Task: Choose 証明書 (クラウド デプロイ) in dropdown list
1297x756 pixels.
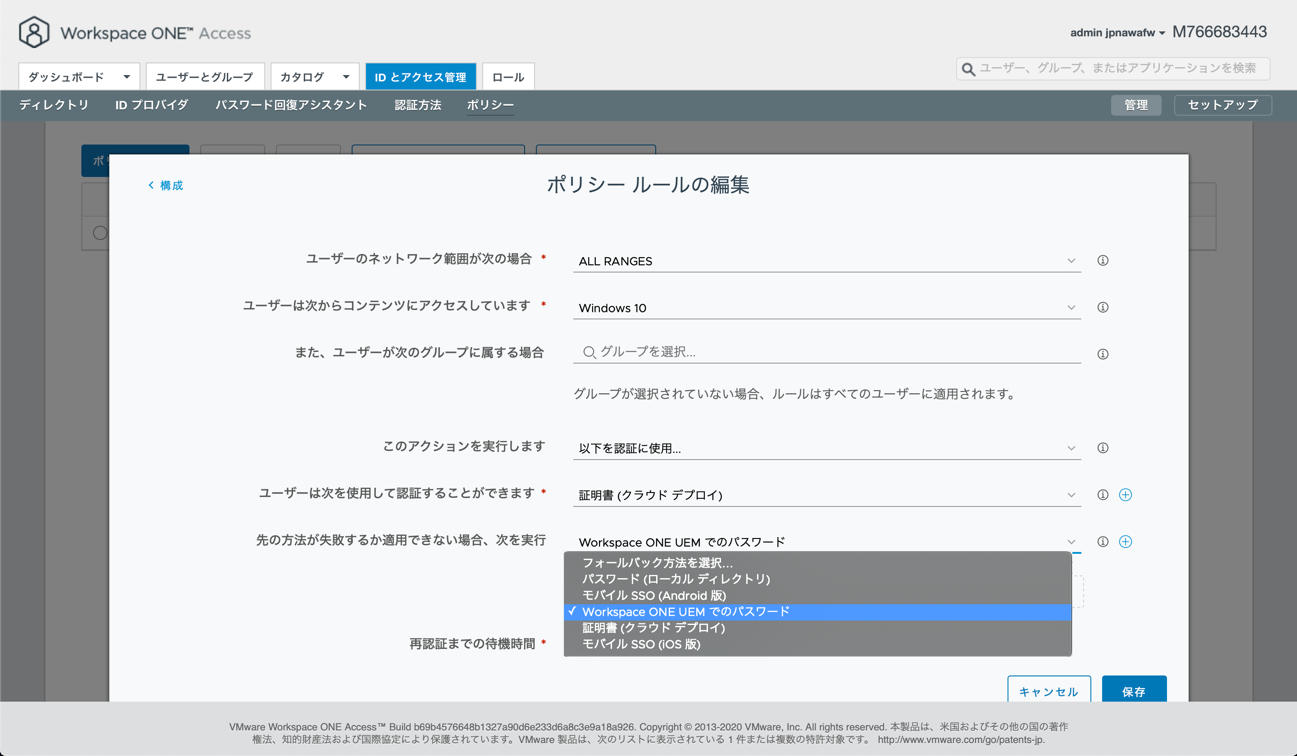Action: (818, 628)
